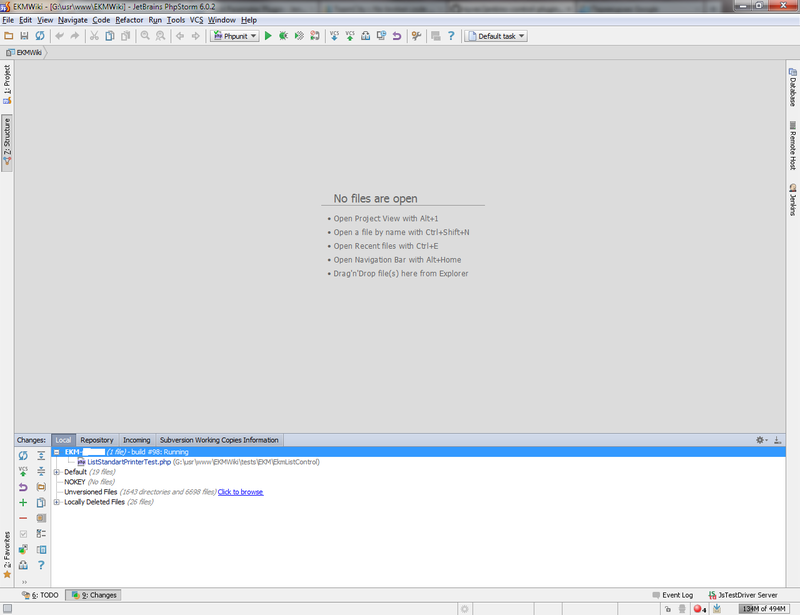The image size is (800, 615).
Task: Open the Navigate menu
Action: [72, 20]
